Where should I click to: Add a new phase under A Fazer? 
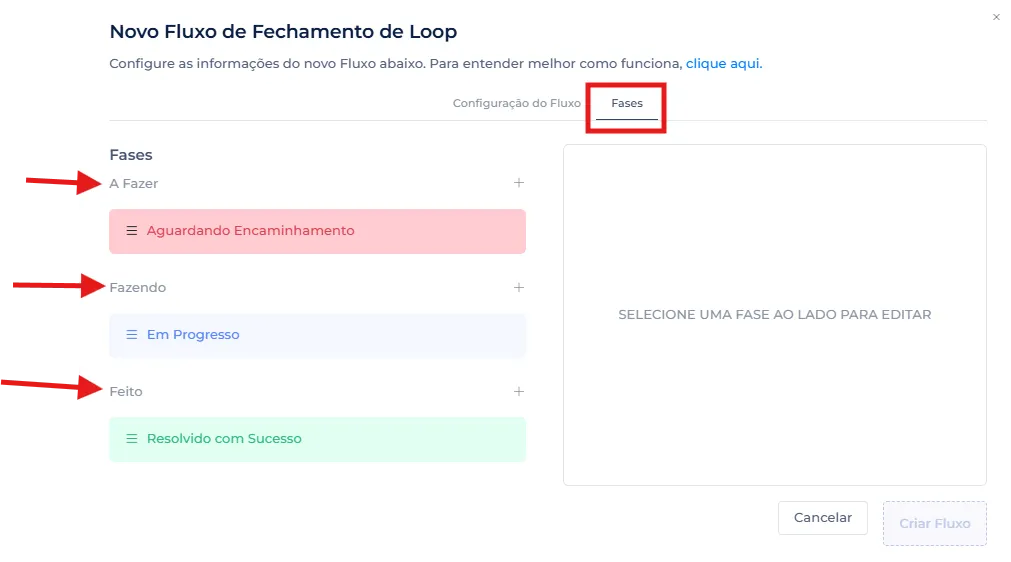click(518, 183)
